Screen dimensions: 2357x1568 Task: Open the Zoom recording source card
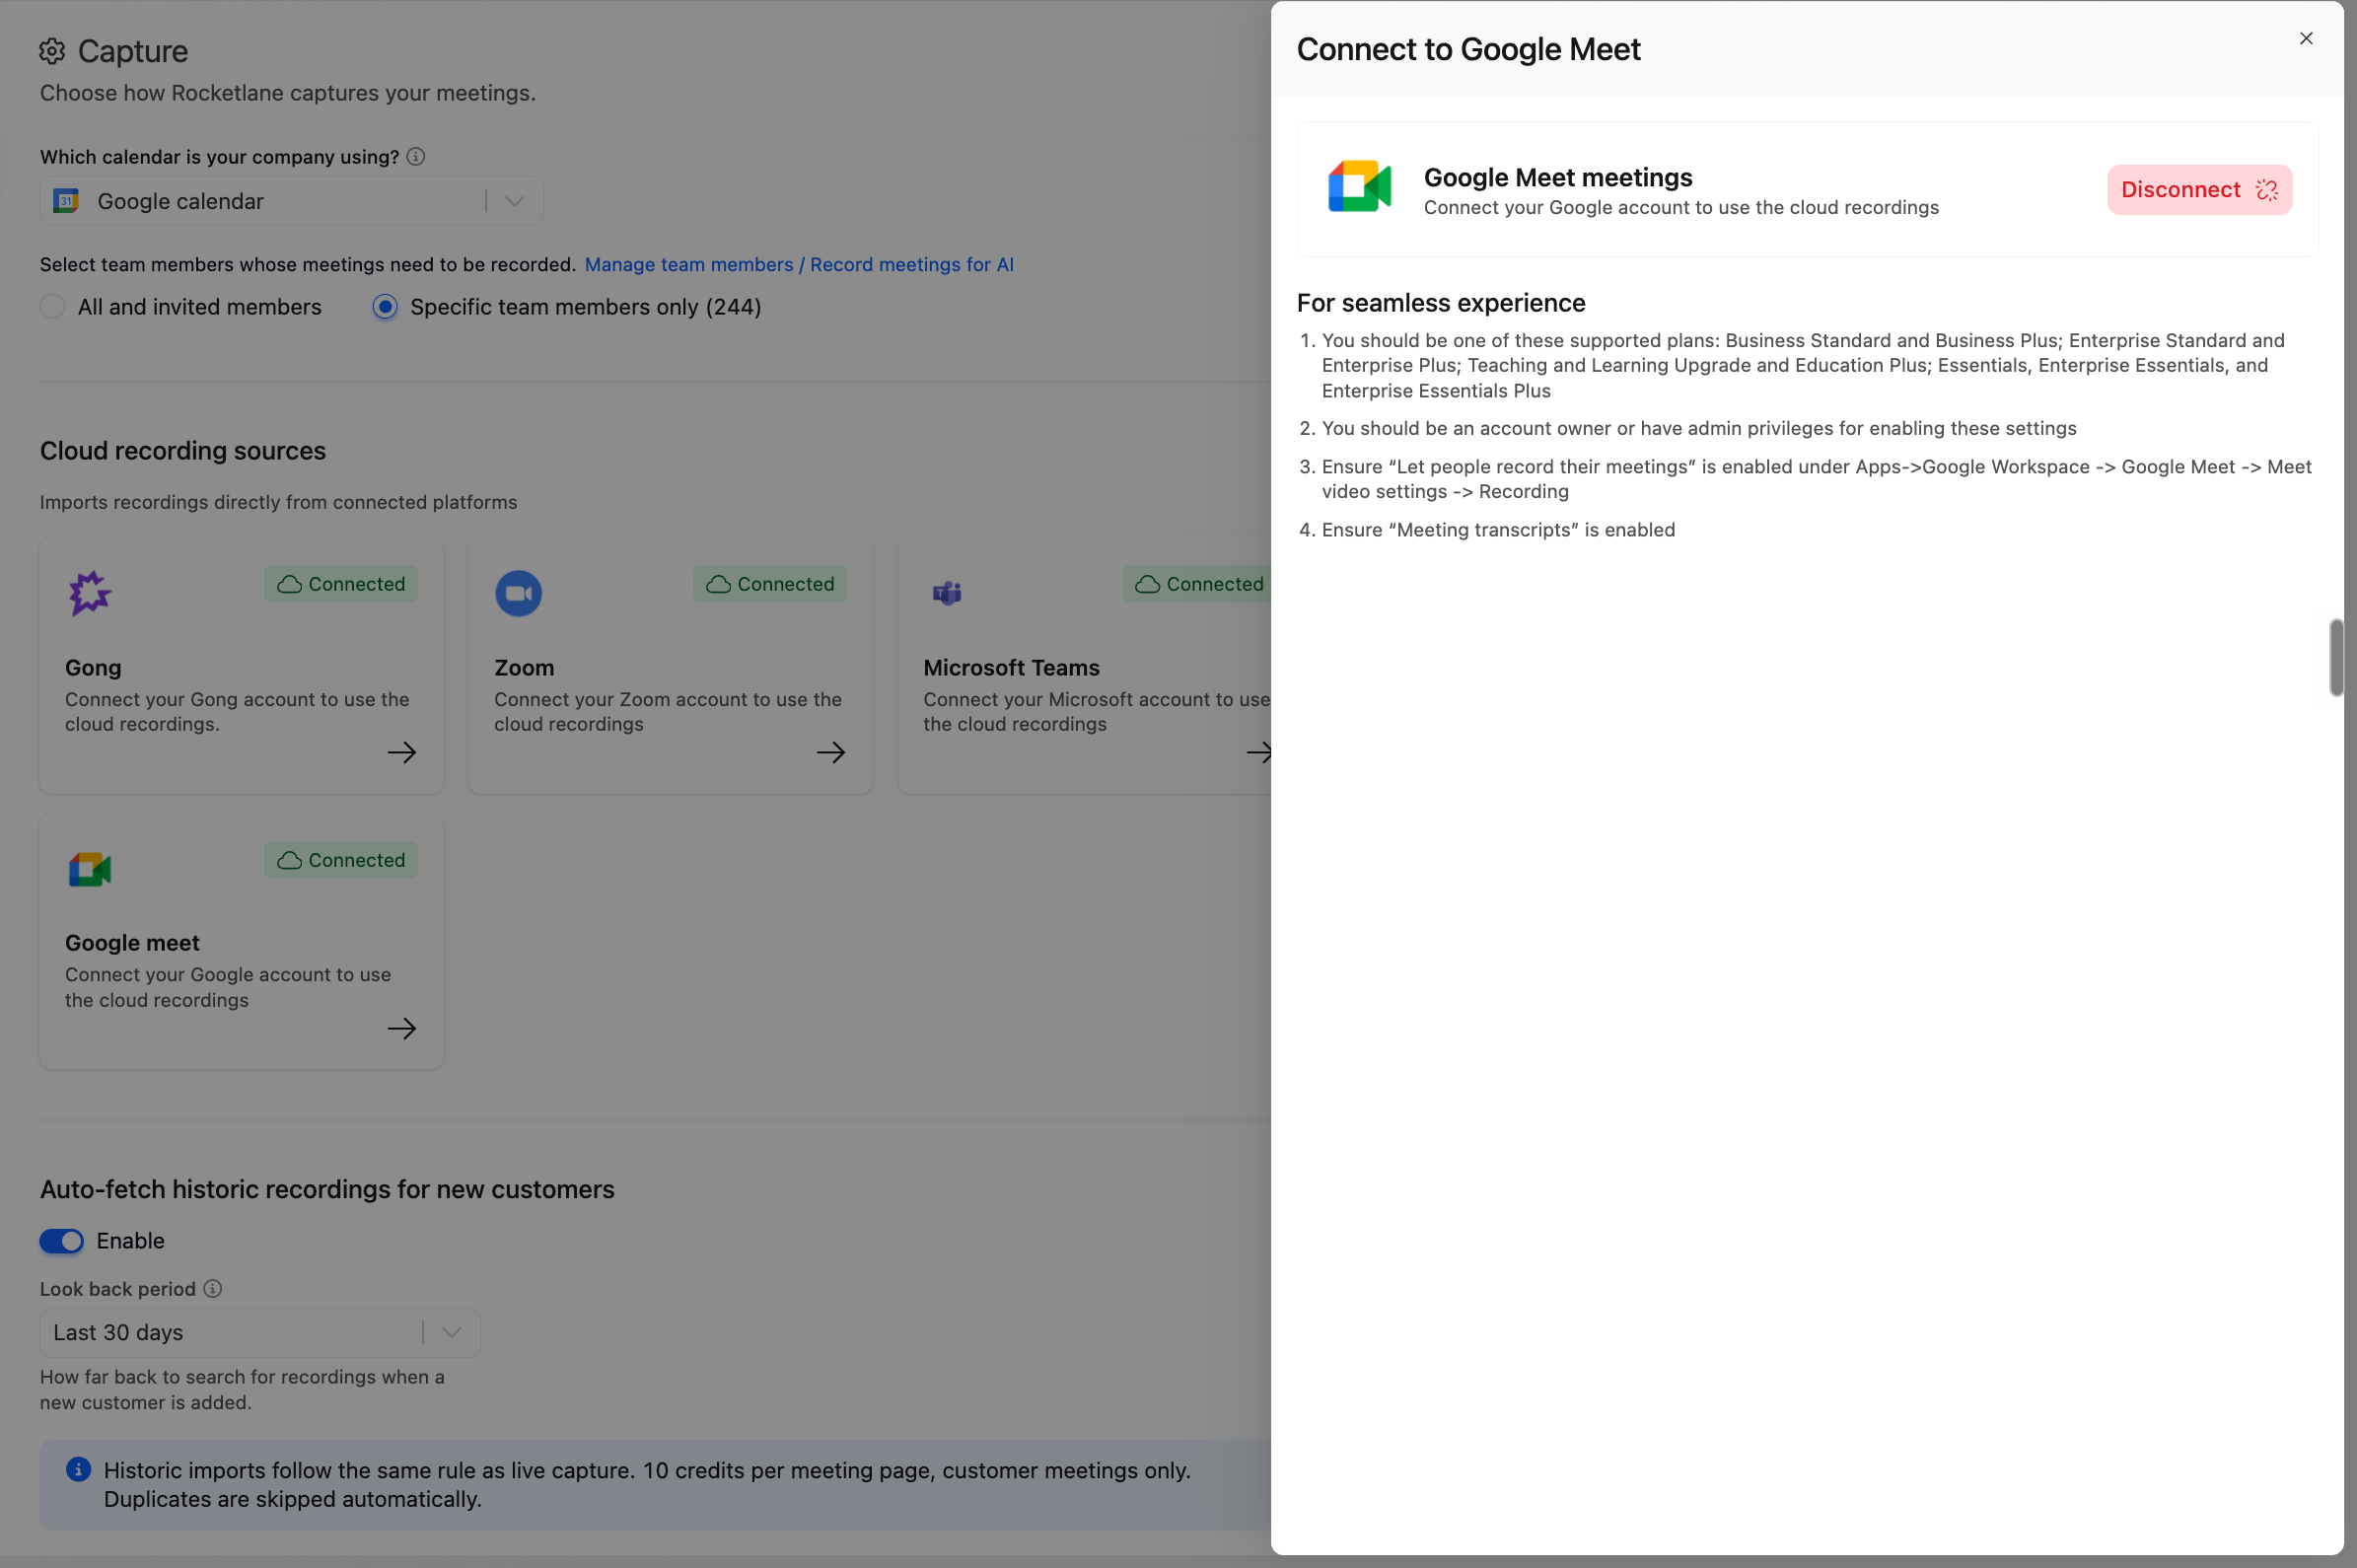pos(670,666)
